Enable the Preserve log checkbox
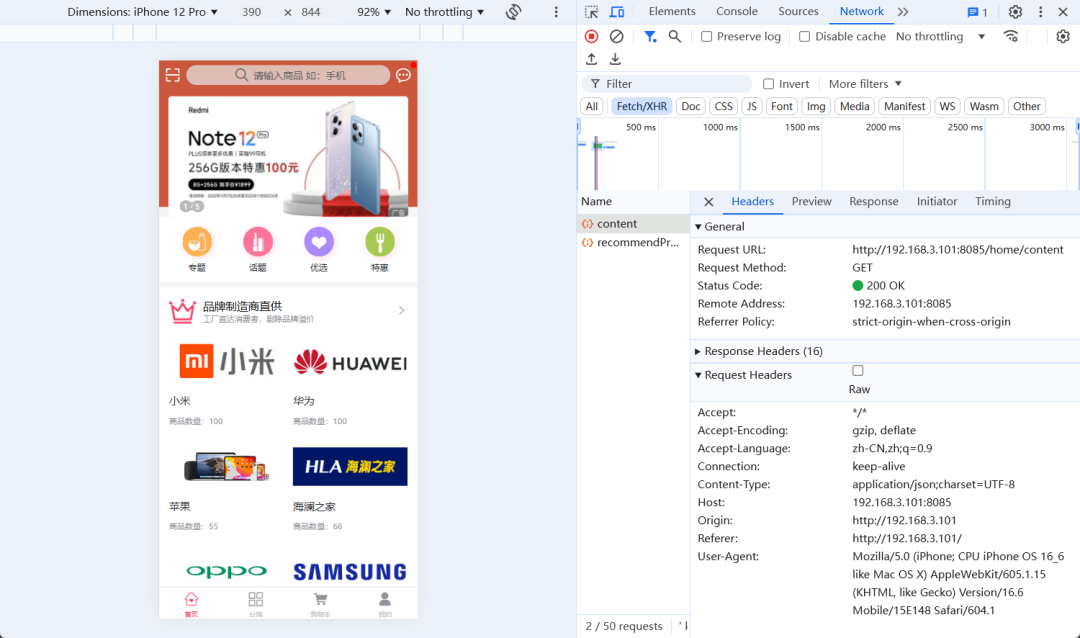 click(708, 36)
